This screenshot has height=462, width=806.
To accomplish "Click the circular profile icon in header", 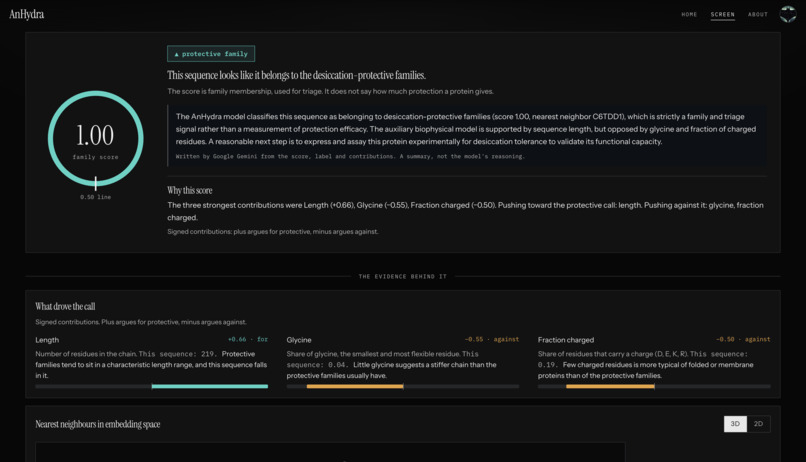I will (788, 14).
